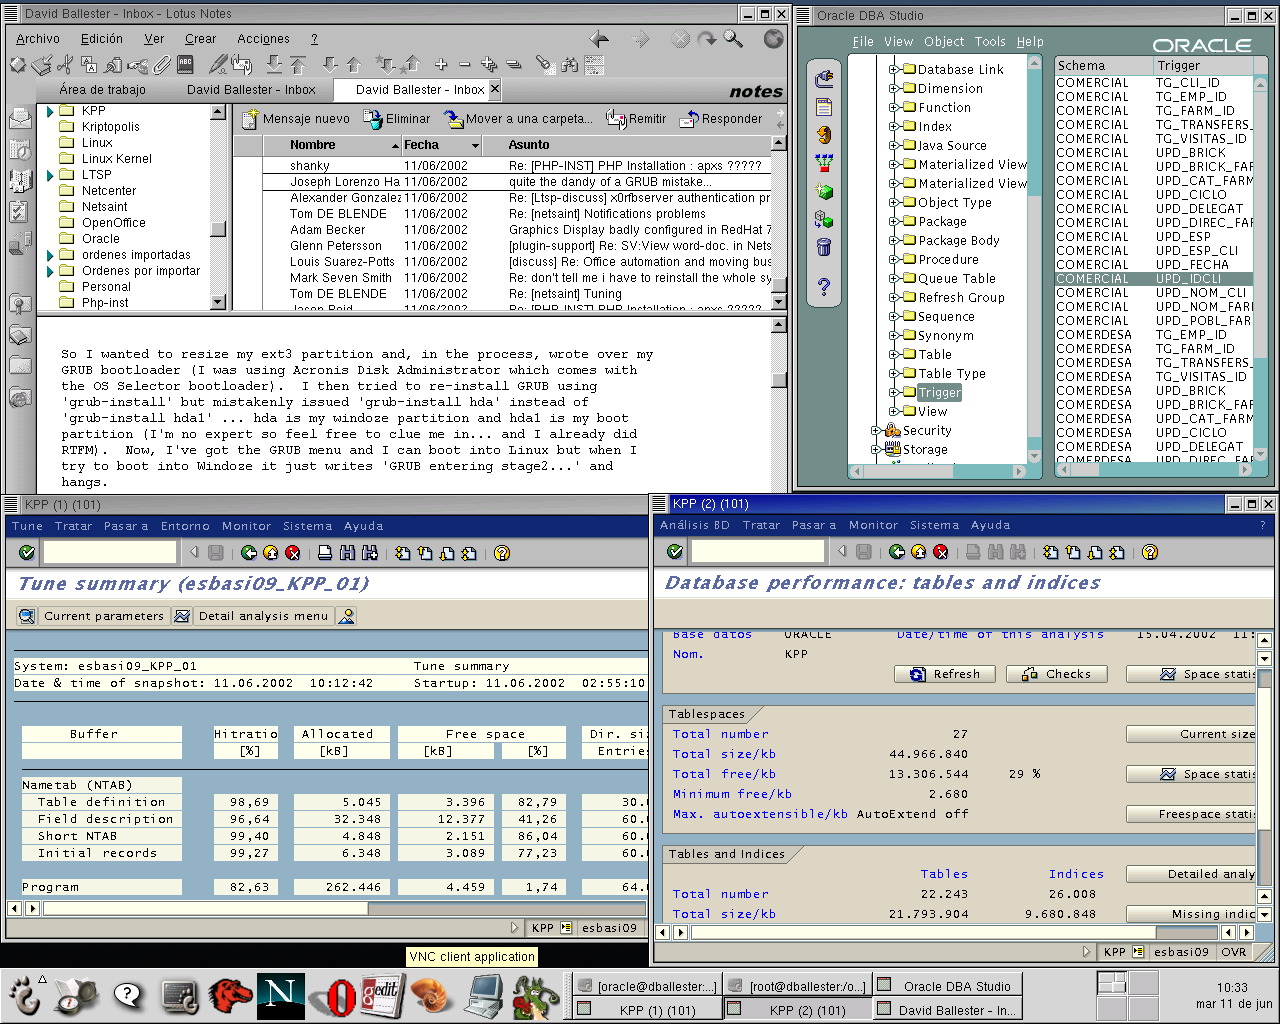Click the person icon beside Detail analysis menu

[x=346, y=616]
